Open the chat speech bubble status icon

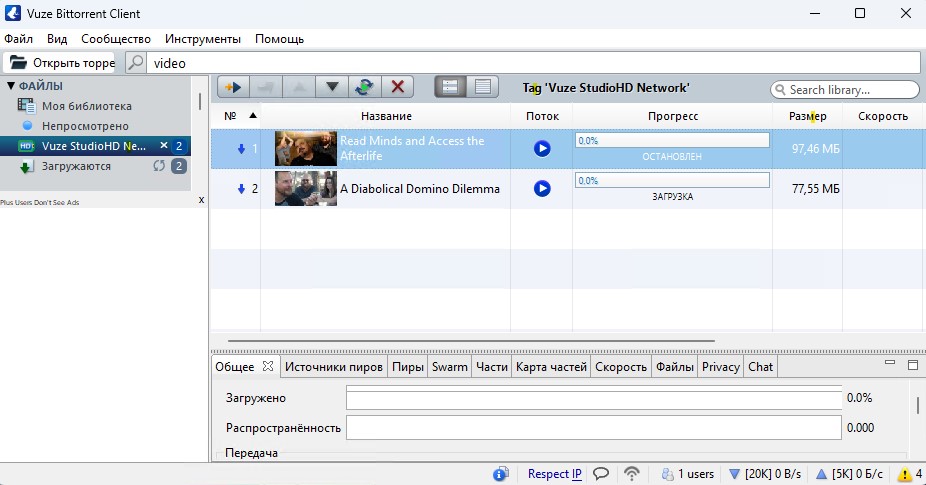601,474
